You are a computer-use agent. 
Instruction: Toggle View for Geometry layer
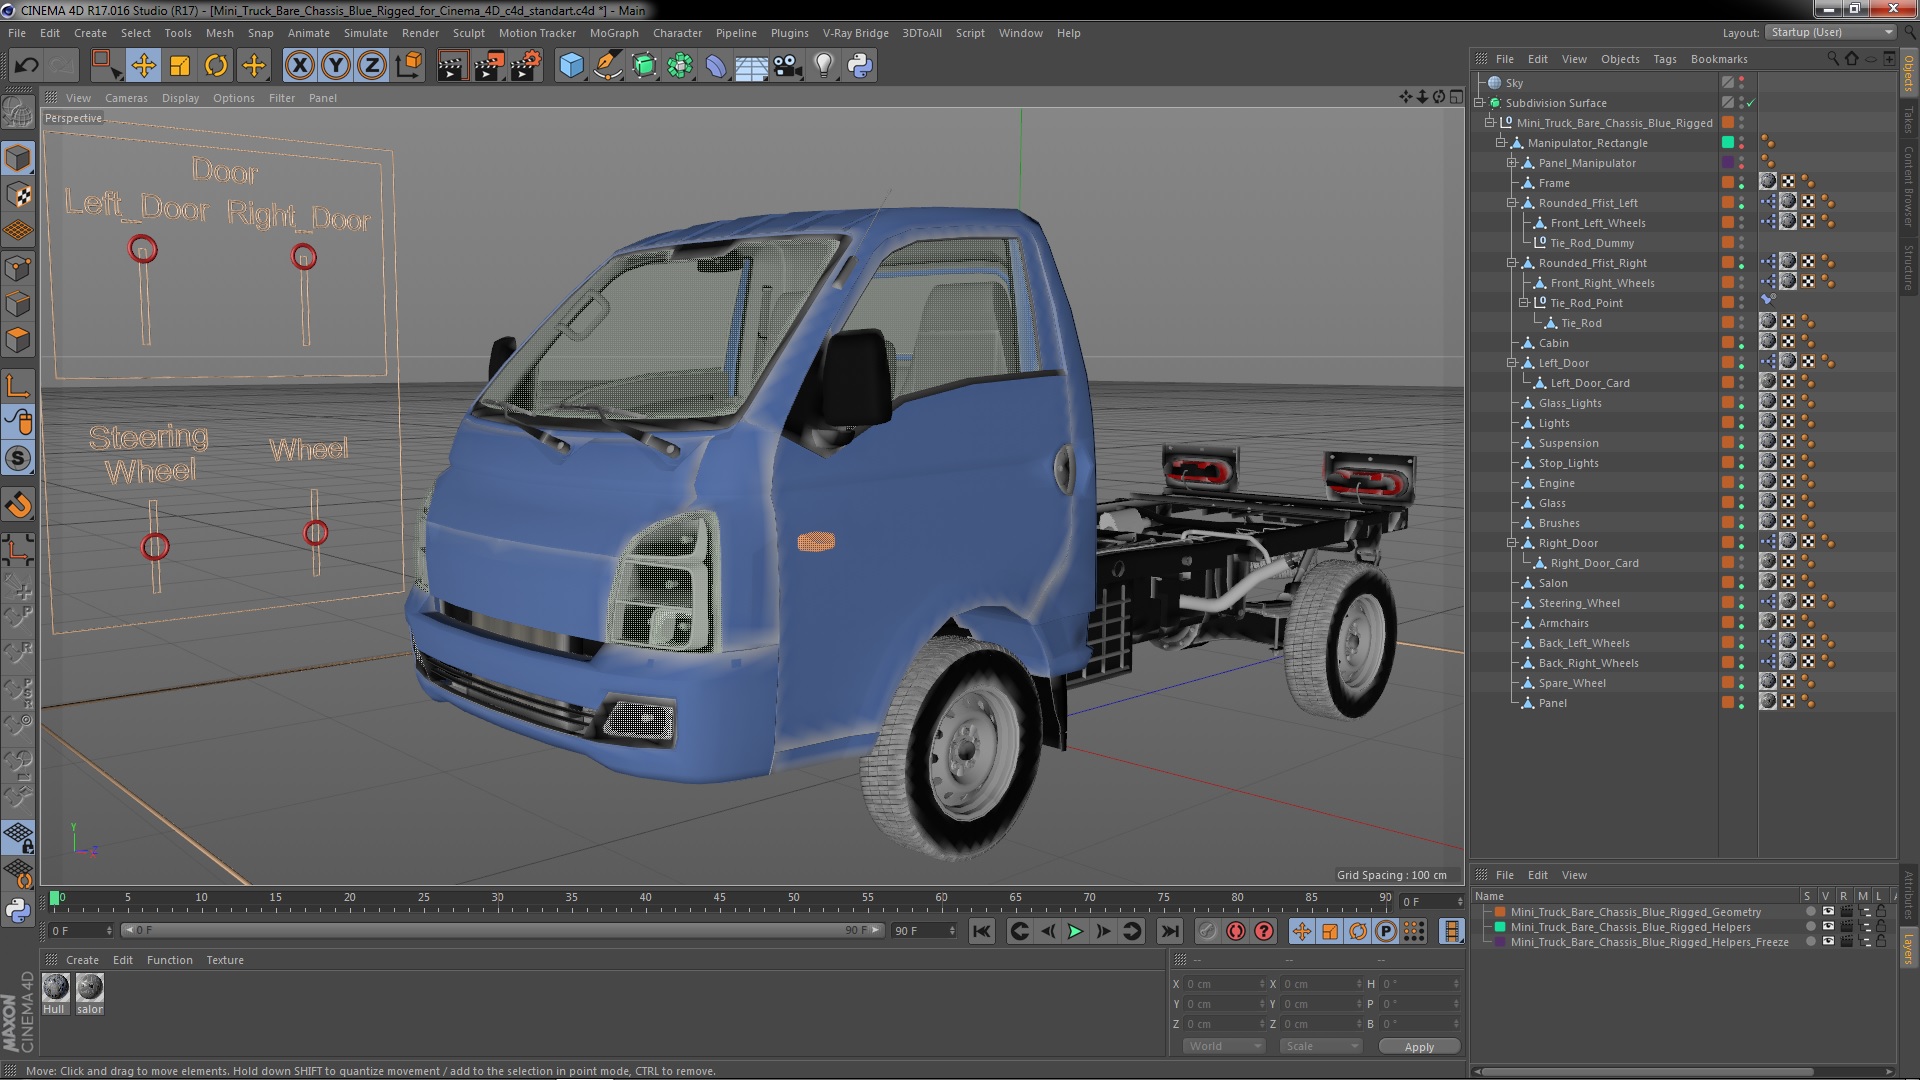pos(1828,912)
